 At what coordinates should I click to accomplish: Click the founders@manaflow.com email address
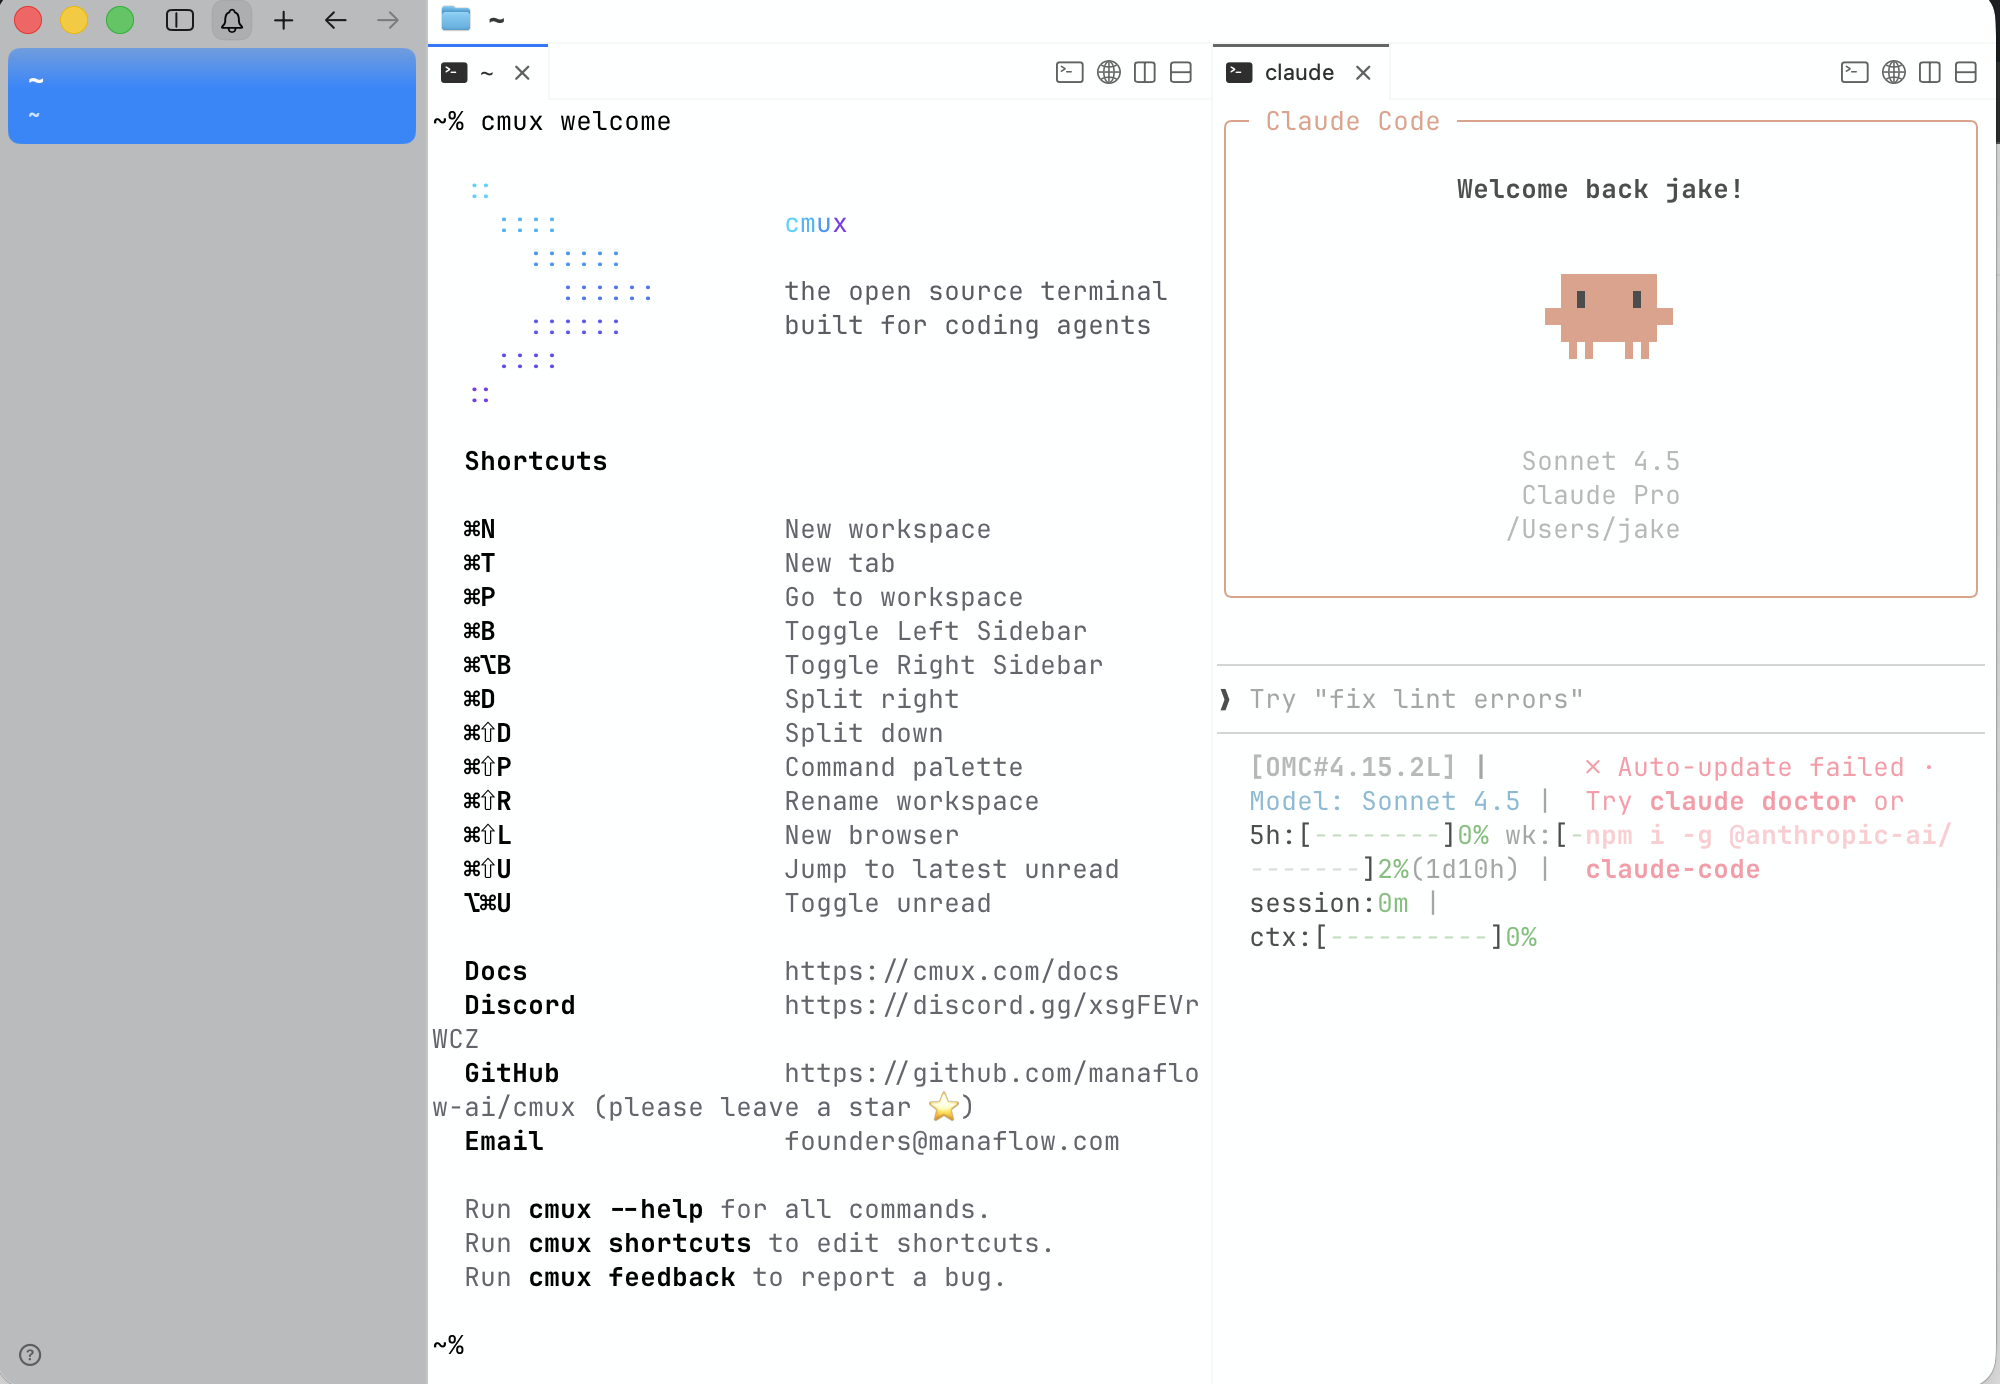[x=952, y=1141]
